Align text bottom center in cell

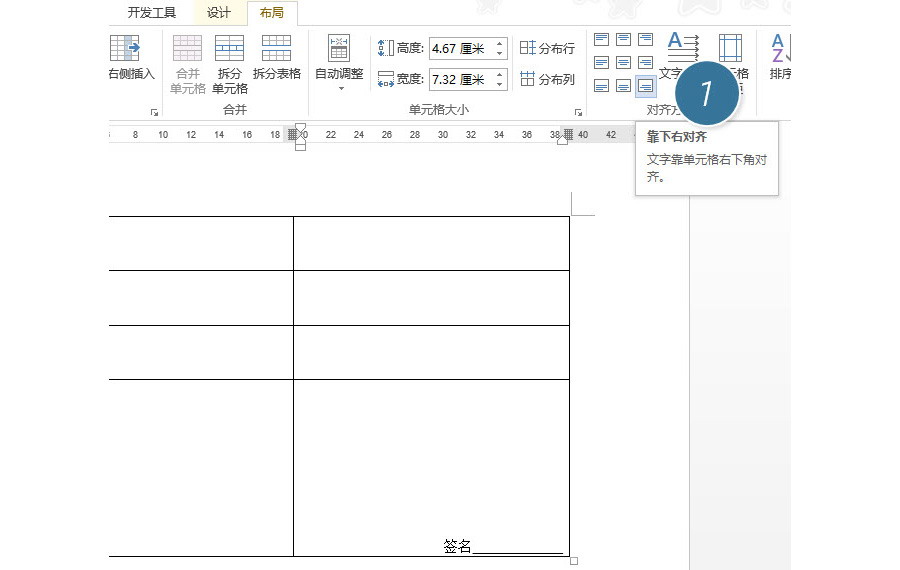point(623,86)
